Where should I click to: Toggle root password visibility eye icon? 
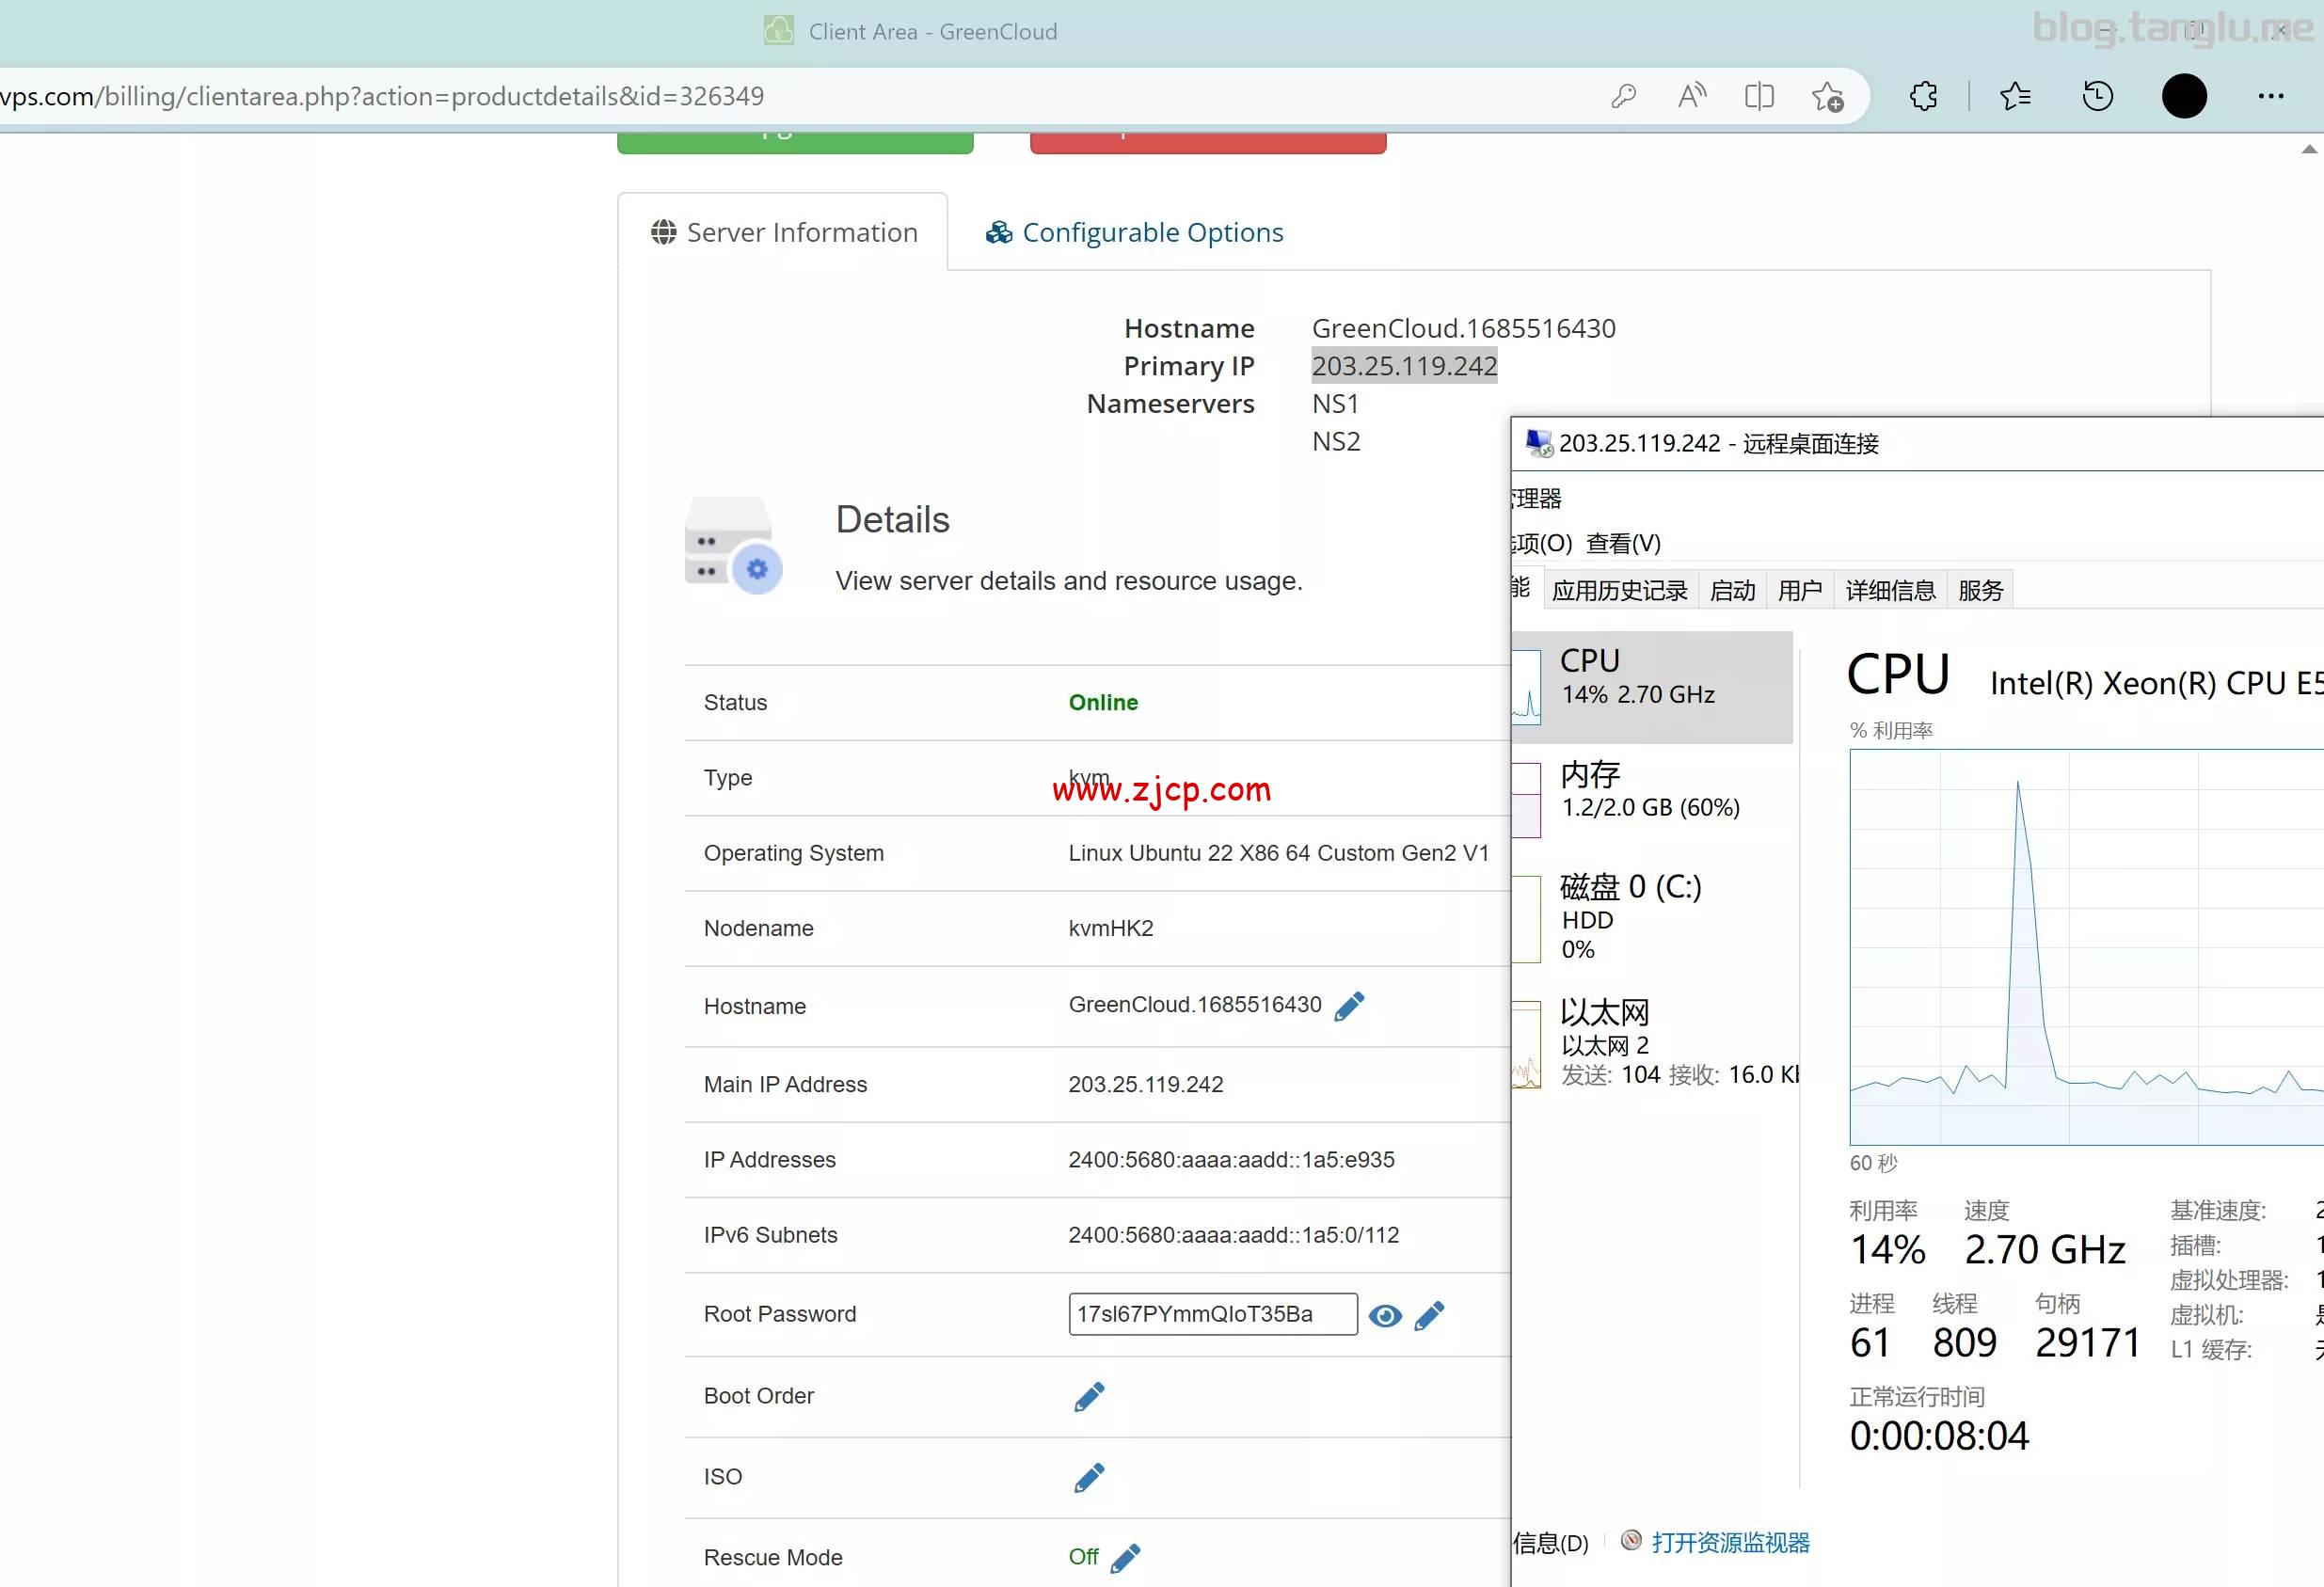point(1385,1315)
